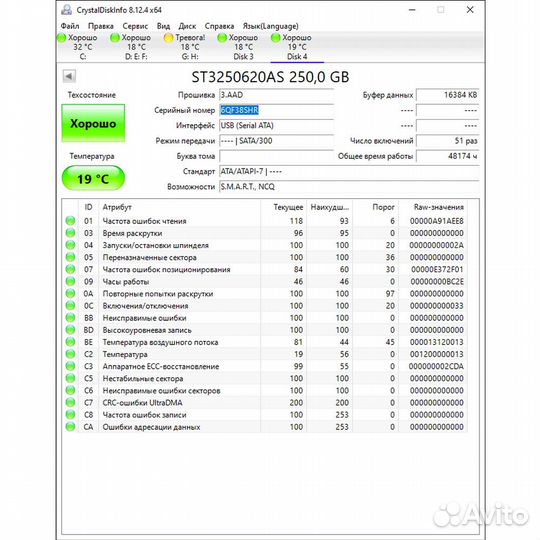This screenshot has width=540, height=540.
Task: Open the Справка menu
Action: 219,26
